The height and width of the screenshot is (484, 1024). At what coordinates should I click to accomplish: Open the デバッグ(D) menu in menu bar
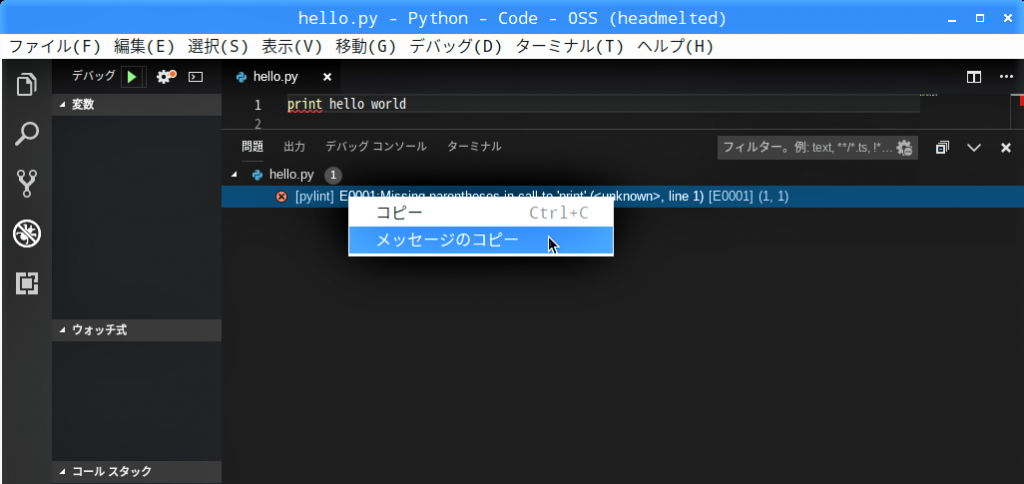click(x=456, y=46)
